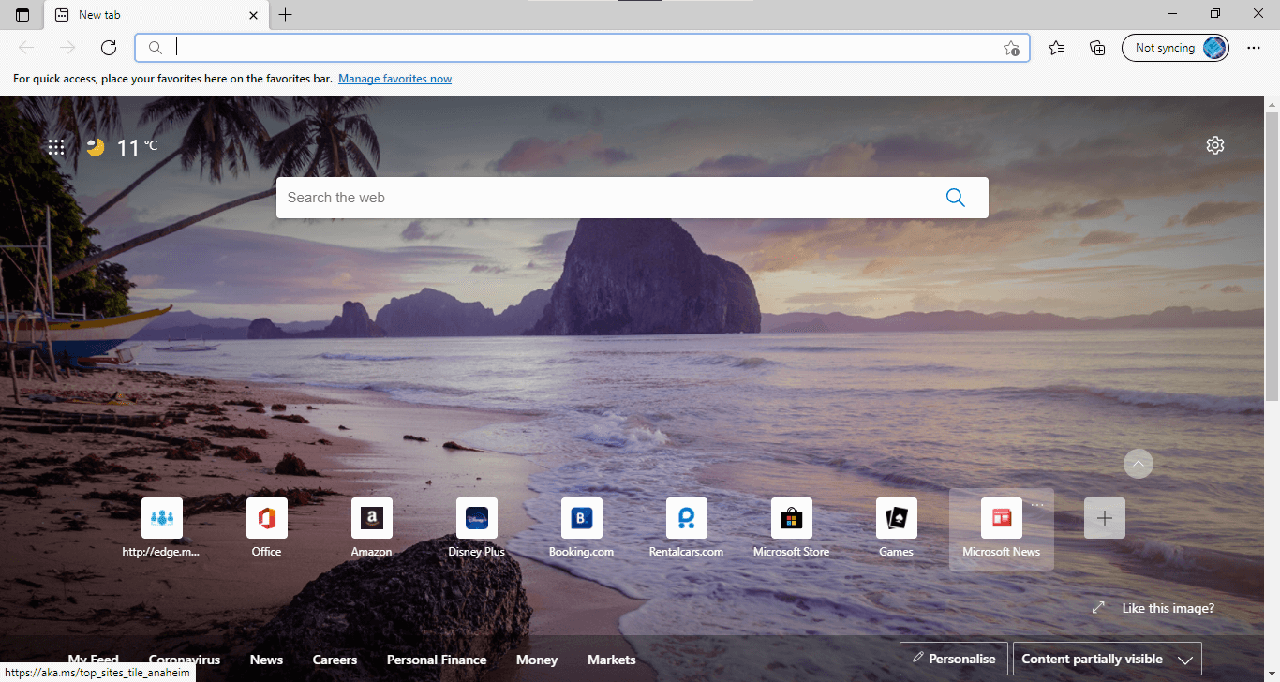Switch to the Markets feed tab
The height and width of the screenshot is (682, 1280).
(611, 660)
